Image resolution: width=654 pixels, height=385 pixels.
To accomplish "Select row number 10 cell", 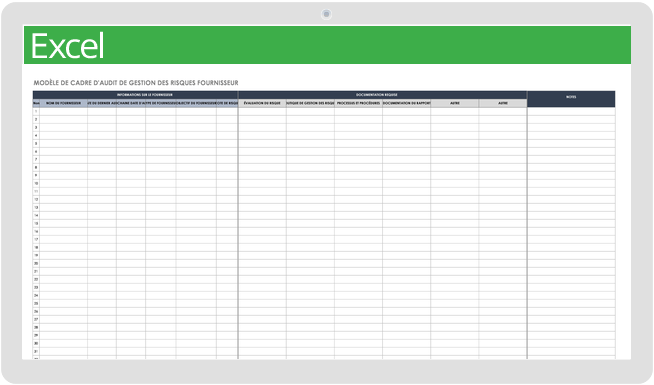I will [x=36, y=184].
